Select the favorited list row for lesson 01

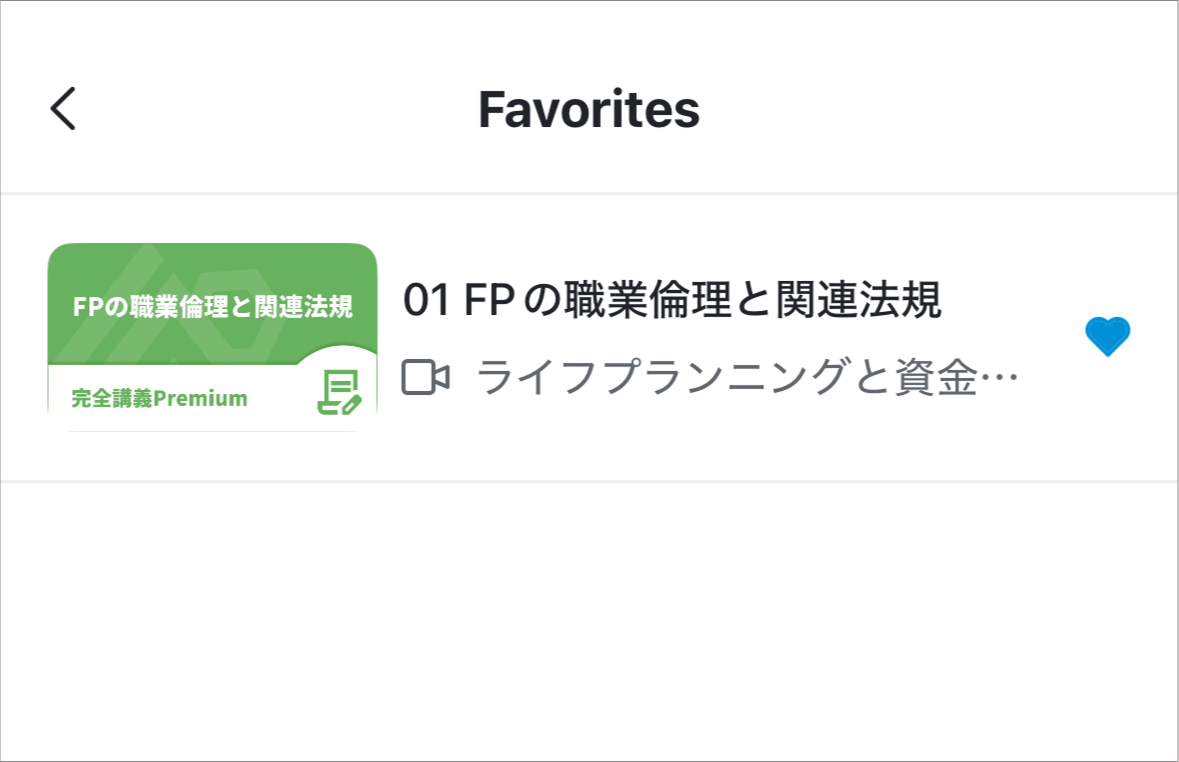pyautogui.click(x=590, y=337)
